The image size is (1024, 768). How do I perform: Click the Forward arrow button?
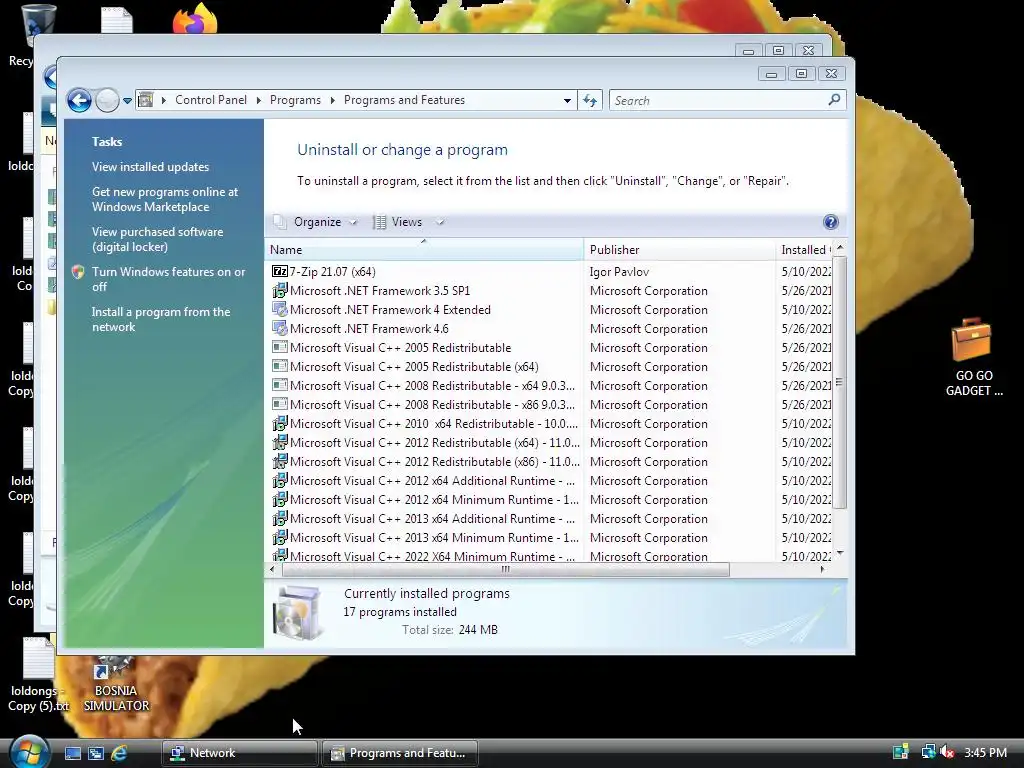107,101
